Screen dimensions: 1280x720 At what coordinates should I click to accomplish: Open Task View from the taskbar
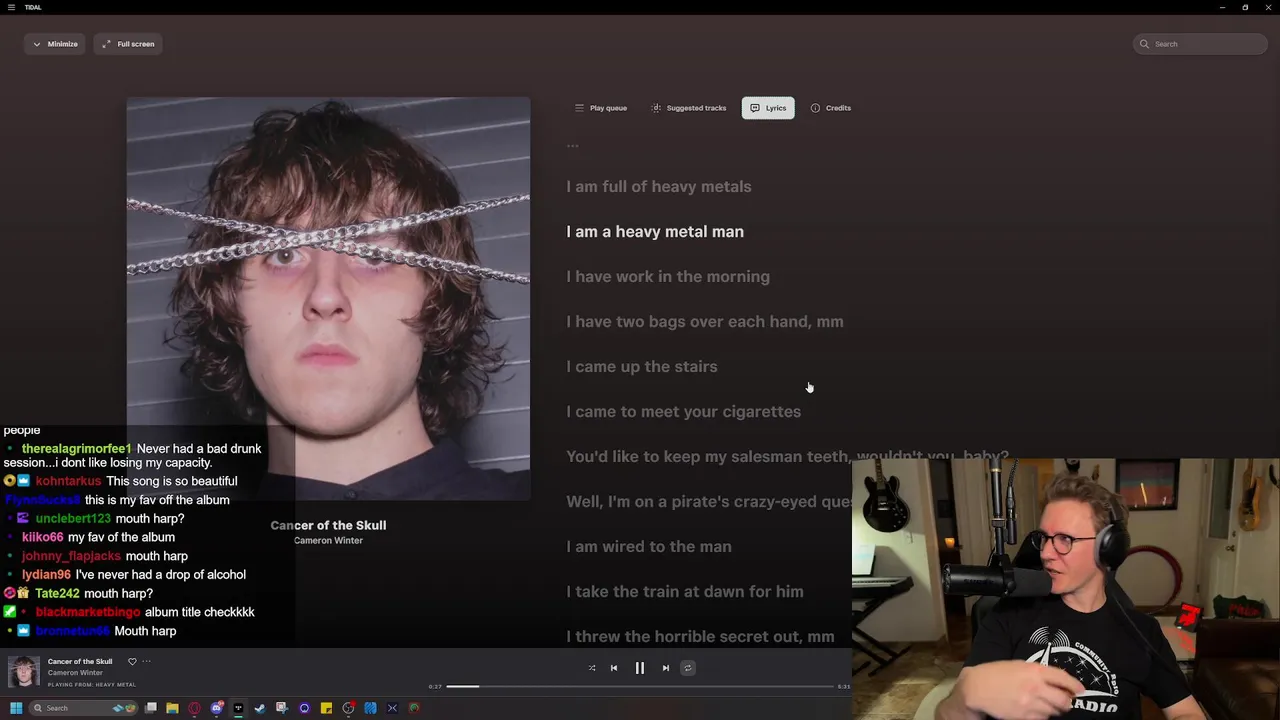[x=150, y=708]
